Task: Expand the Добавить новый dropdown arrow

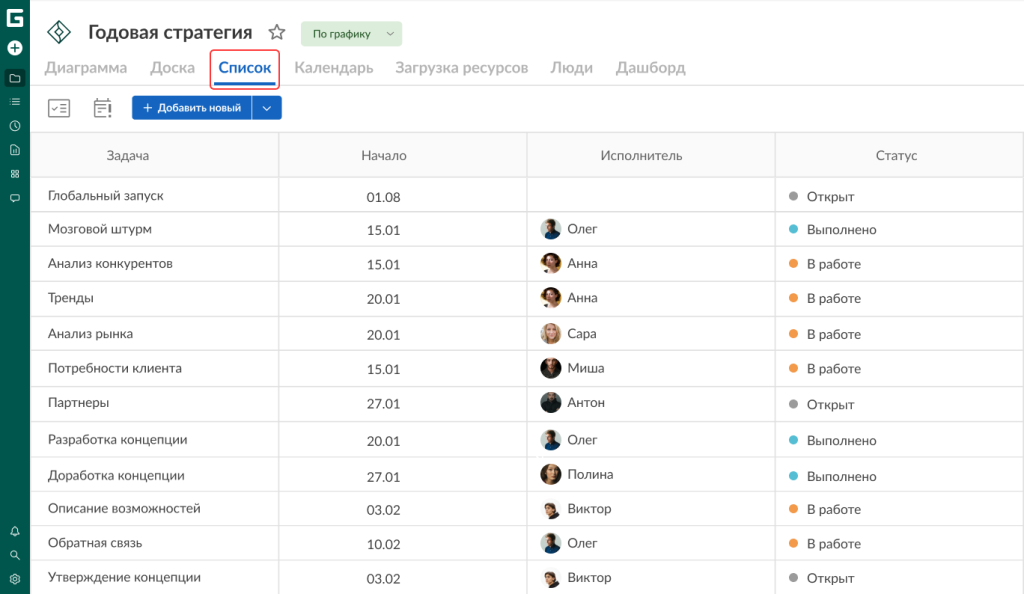Action: tap(266, 108)
